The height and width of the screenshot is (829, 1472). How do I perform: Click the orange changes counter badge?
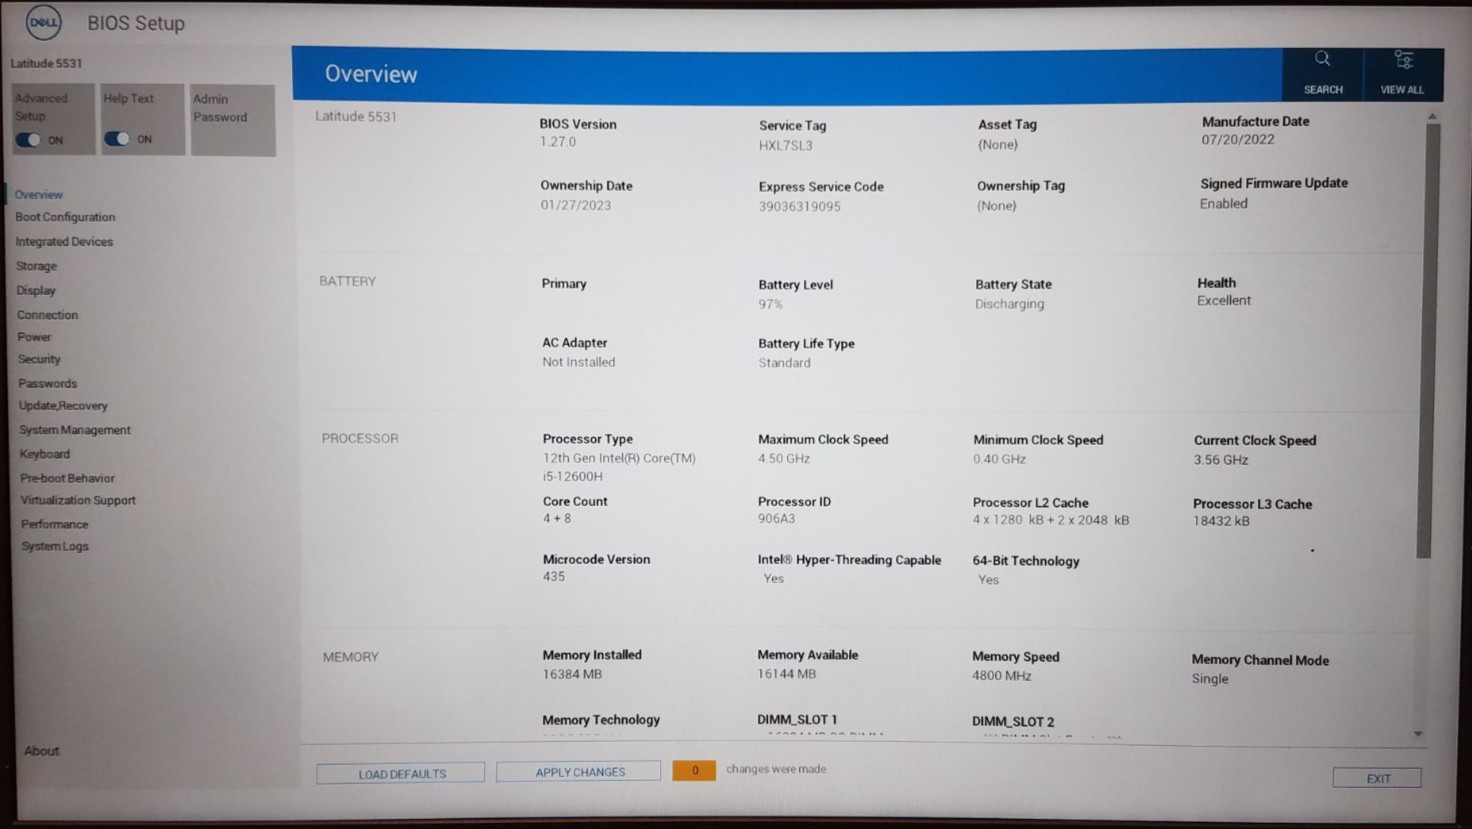(x=694, y=770)
